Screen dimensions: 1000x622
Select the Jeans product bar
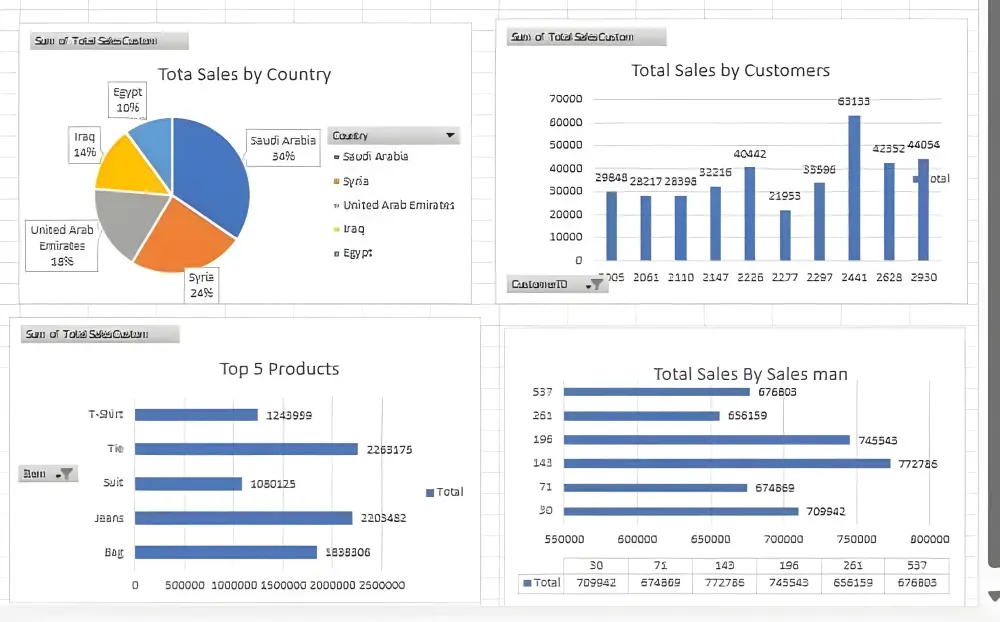[244, 518]
